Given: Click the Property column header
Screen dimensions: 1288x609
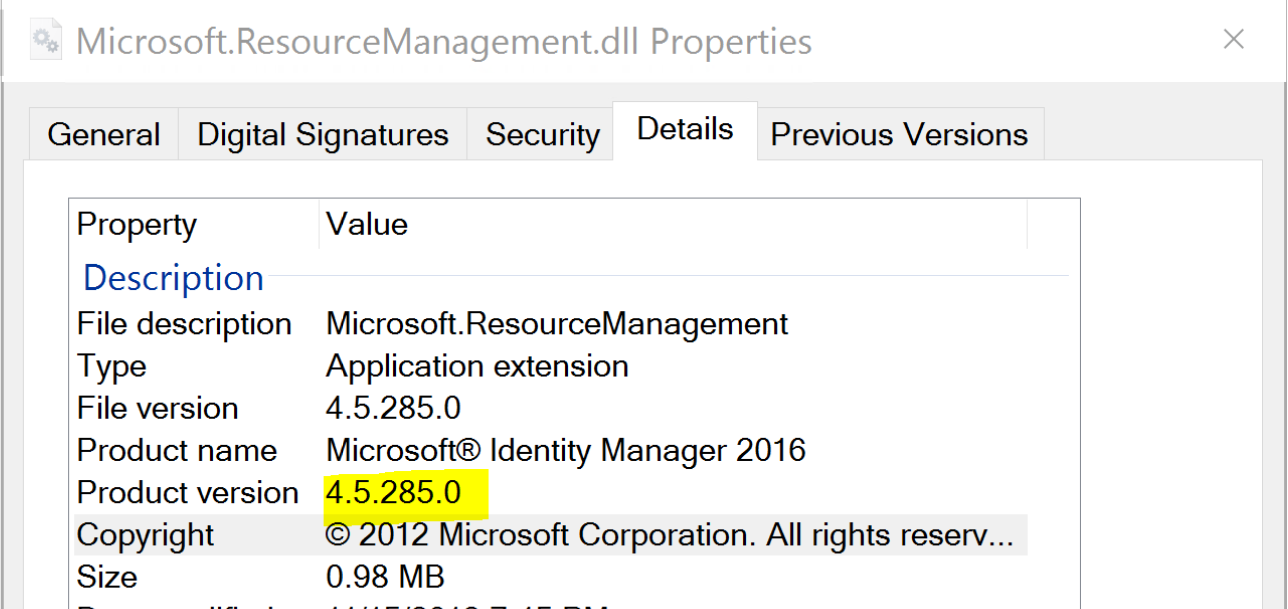Looking at the screenshot, I should pyautogui.click(x=137, y=224).
